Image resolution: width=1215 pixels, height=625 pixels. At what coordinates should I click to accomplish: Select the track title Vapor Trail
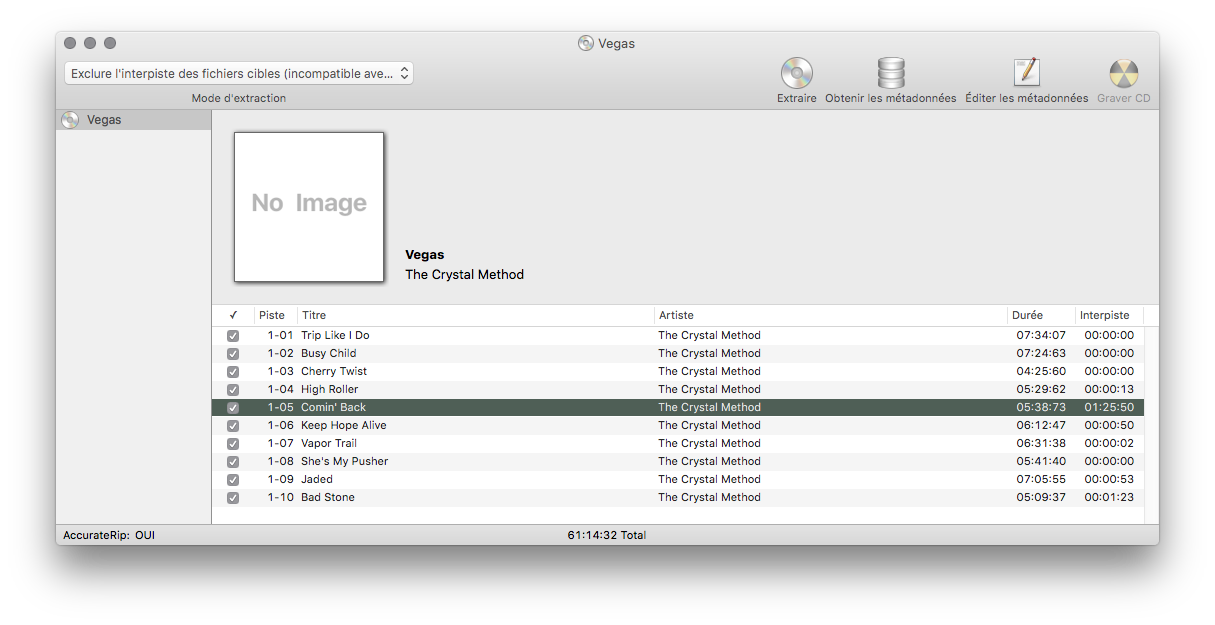coord(329,444)
